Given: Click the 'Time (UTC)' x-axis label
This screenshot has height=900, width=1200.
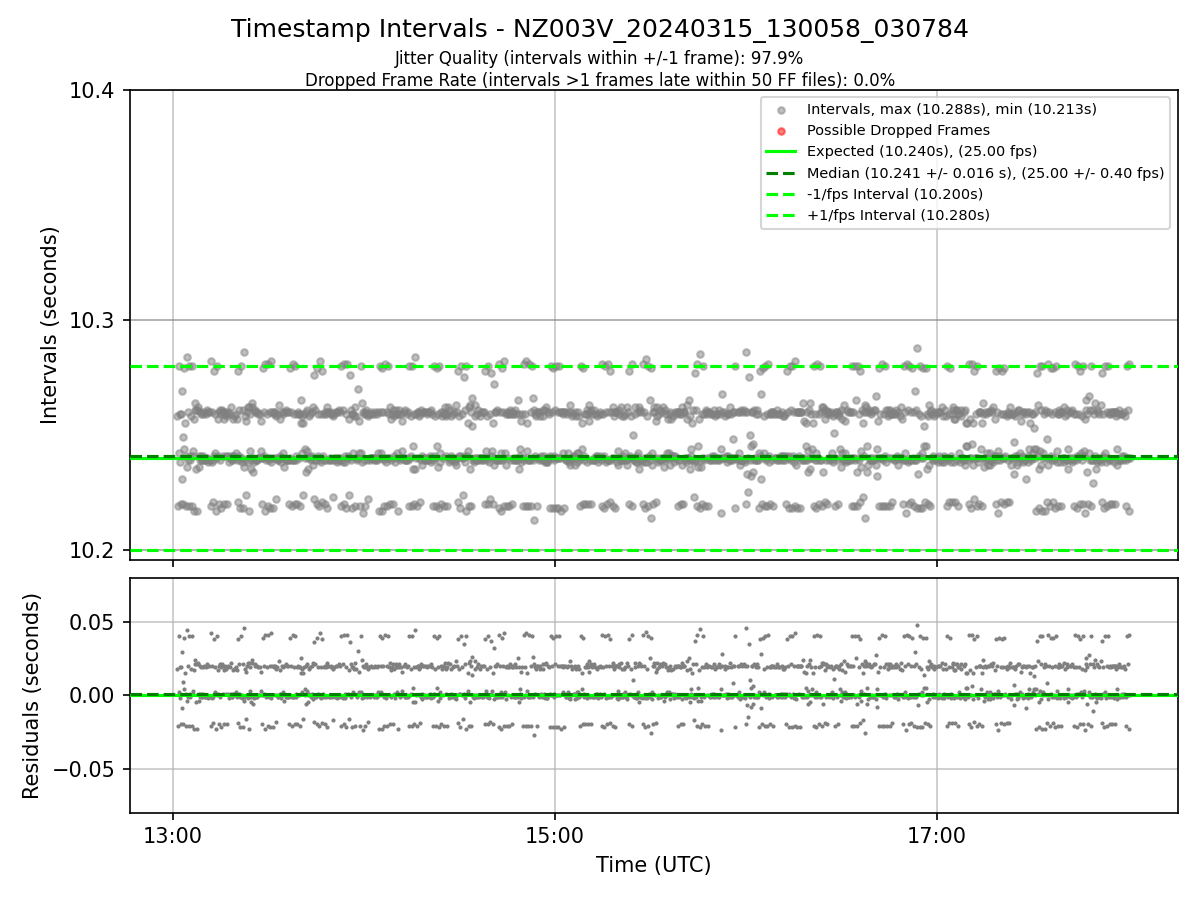Looking at the screenshot, I should (654, 865).
